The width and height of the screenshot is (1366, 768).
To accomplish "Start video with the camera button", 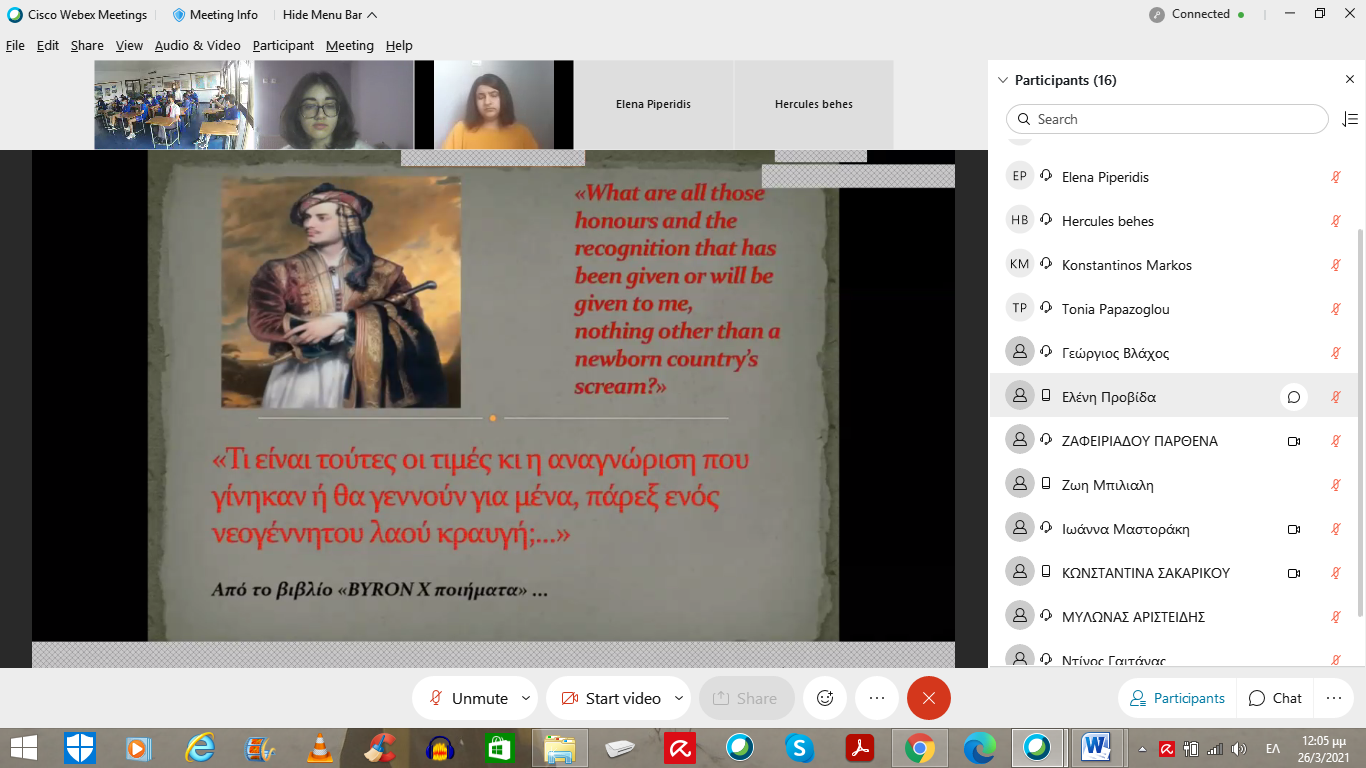I will tap(610, 698).
